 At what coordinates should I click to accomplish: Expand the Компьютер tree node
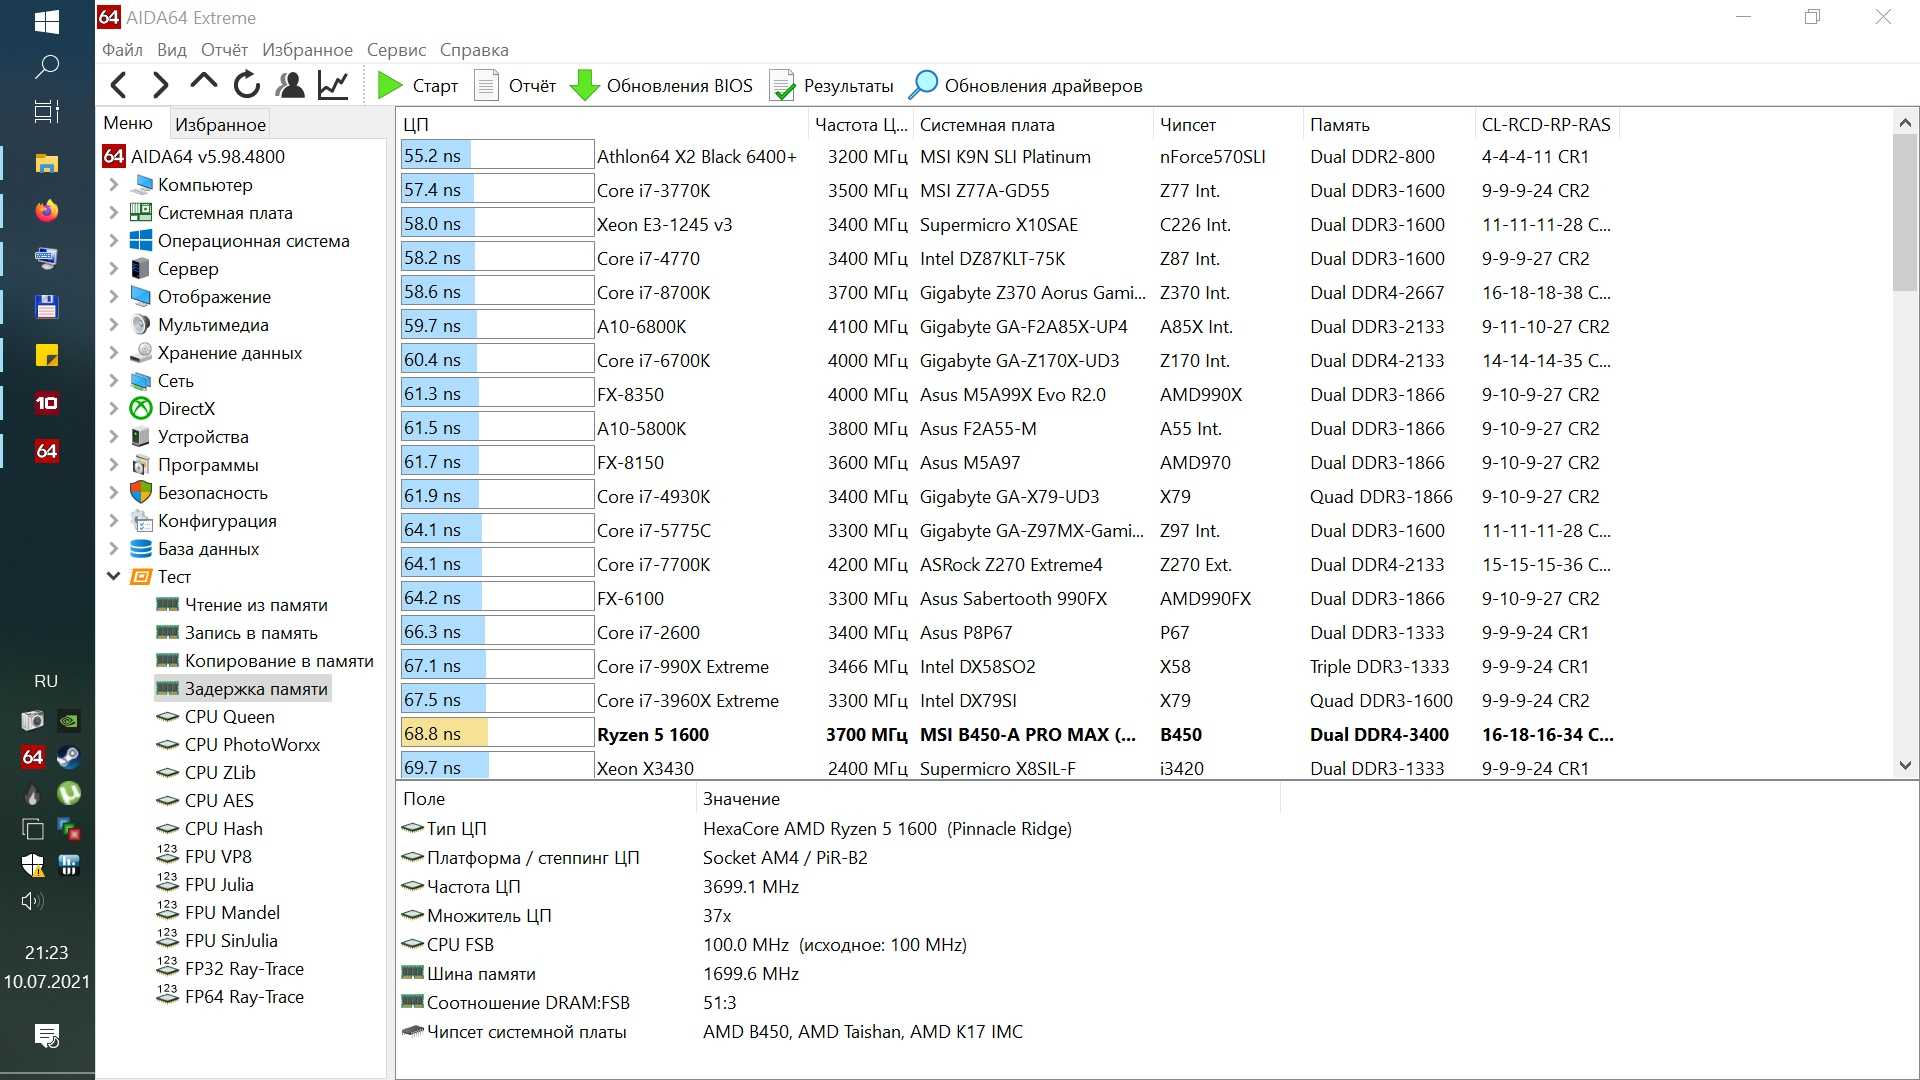tap(113, 185)
